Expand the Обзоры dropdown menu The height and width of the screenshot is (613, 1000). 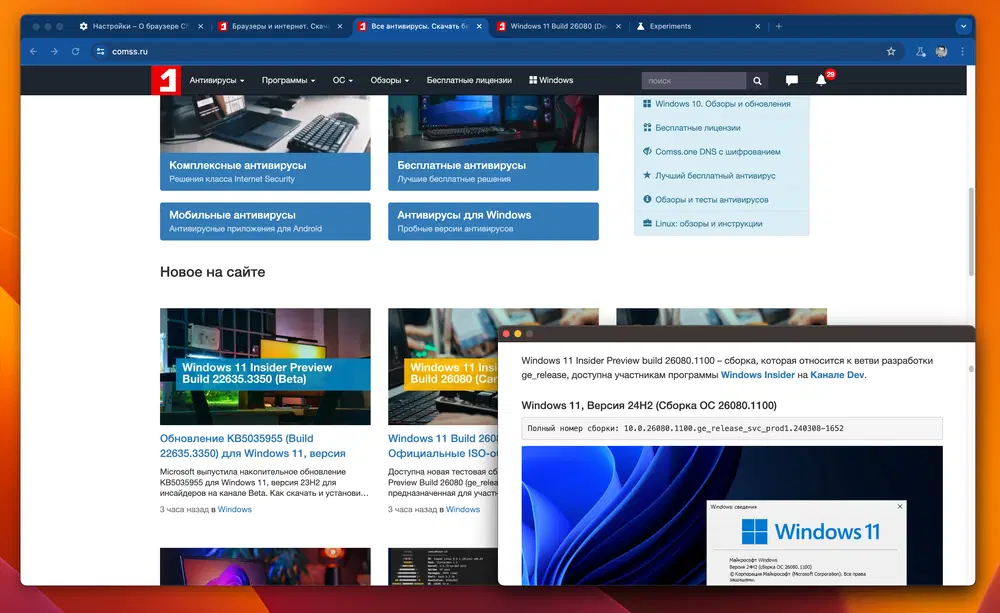click(390, 80)
